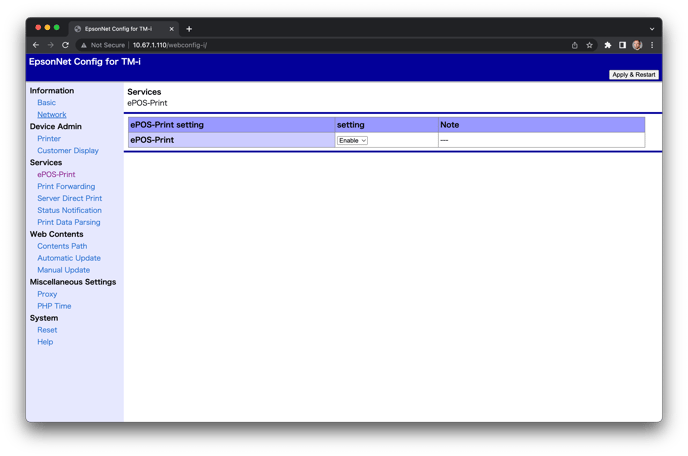Share the page via the share icon

[x=574, y=45]
